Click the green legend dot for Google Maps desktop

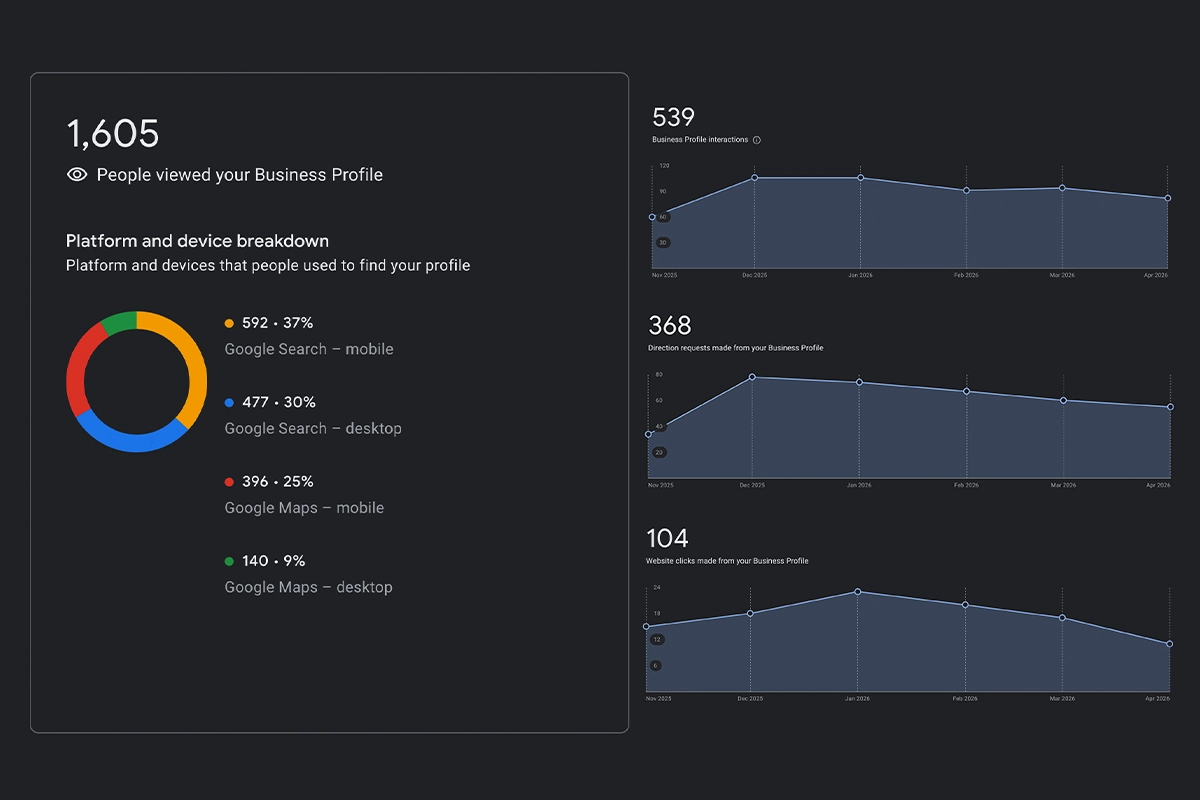pyautogui.click(x=229, y=561)
